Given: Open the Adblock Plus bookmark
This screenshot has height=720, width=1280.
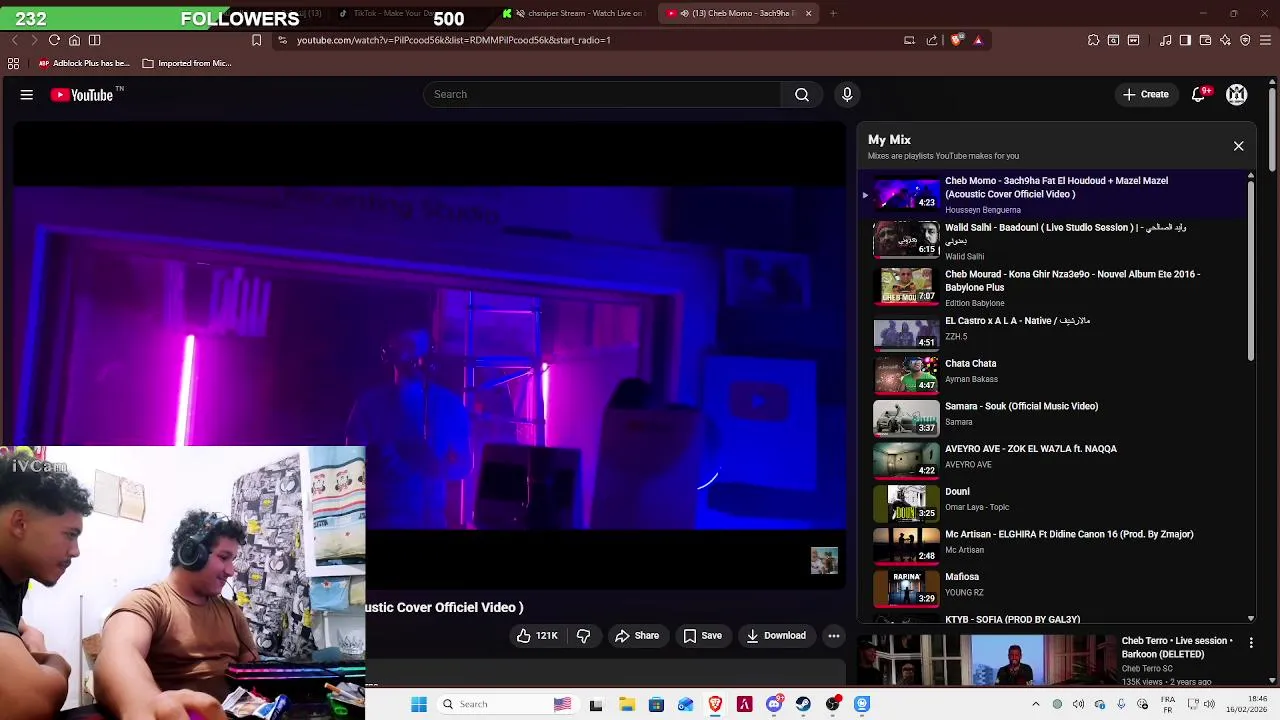Looking at the screenshot, I should pyautogui.click(x=85, y=63).
